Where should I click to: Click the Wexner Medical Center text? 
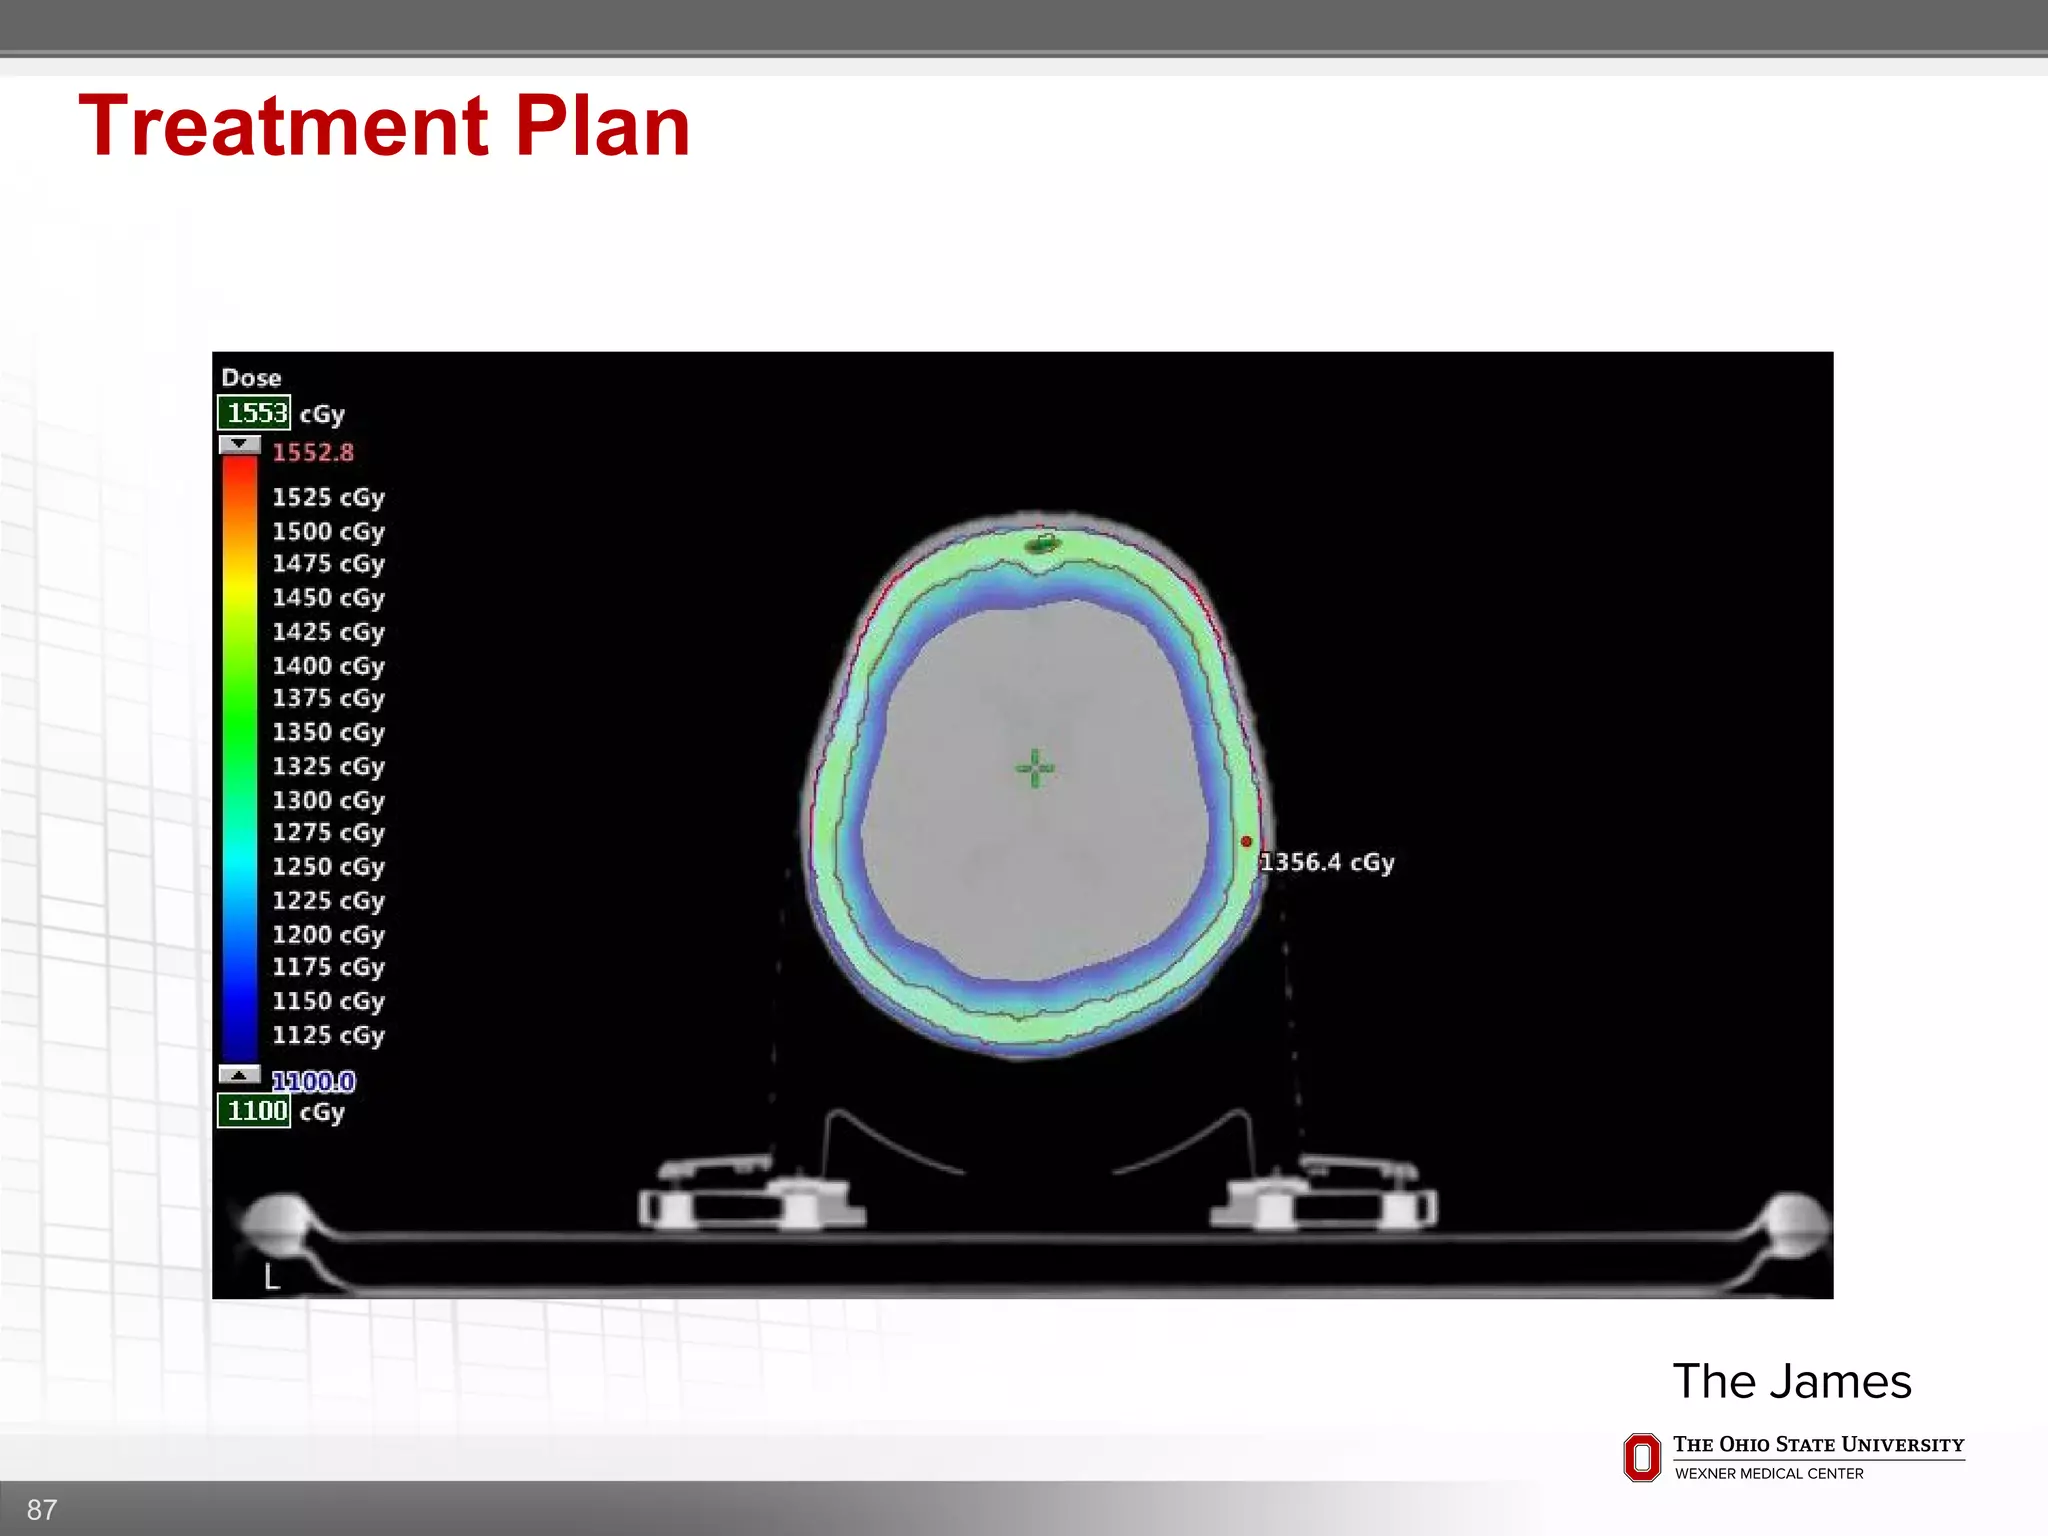tap(1769, 1474)
